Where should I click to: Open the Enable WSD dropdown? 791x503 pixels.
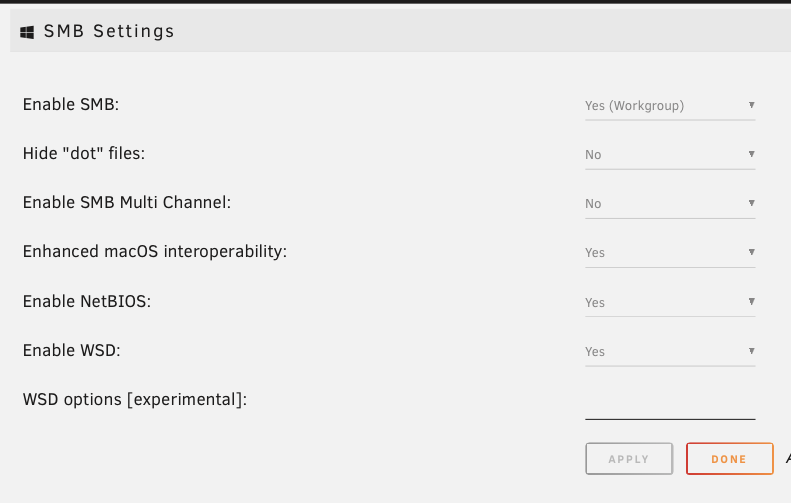click(x=670, y=352)
